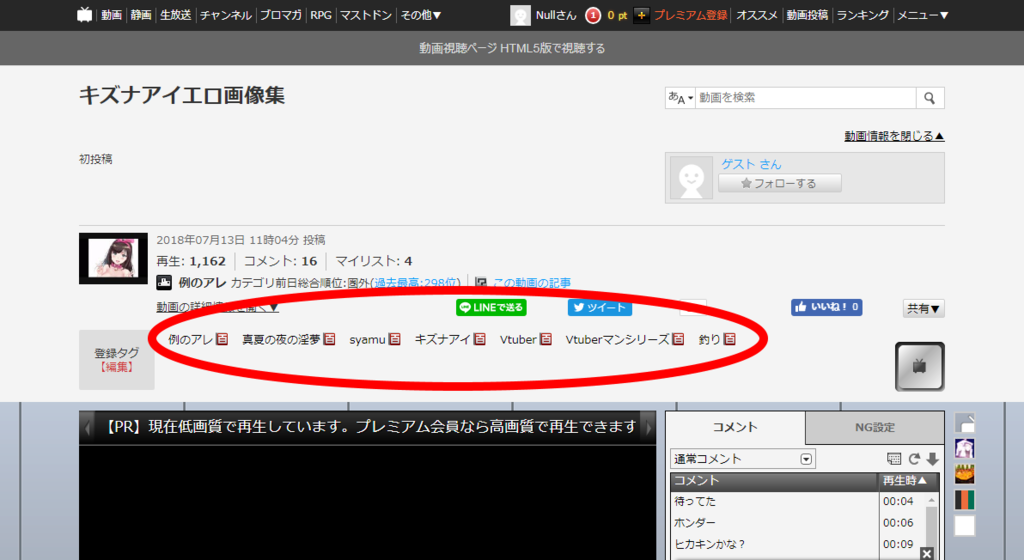Viewport: 1024px width, 560px height.
Task: Open the RPG menu item
Action: coord(321,14)
